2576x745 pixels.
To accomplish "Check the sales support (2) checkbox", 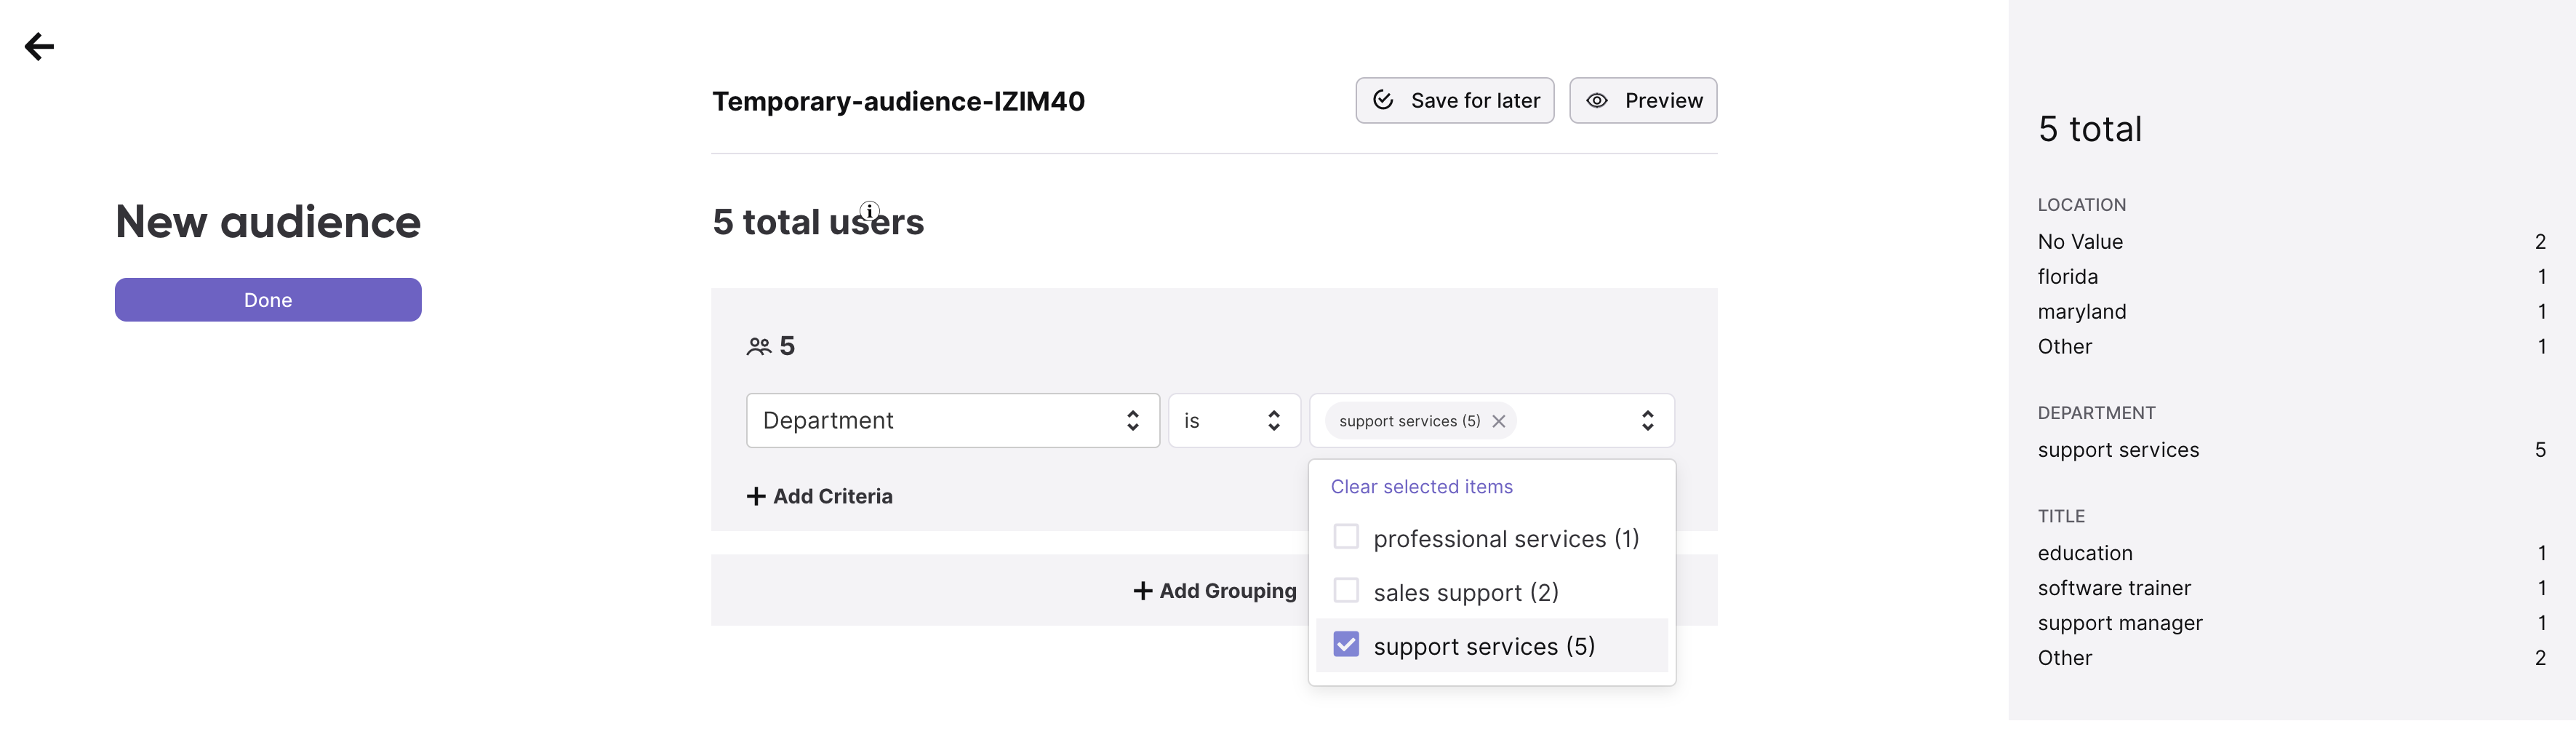I will click(x=1346, y=590).
